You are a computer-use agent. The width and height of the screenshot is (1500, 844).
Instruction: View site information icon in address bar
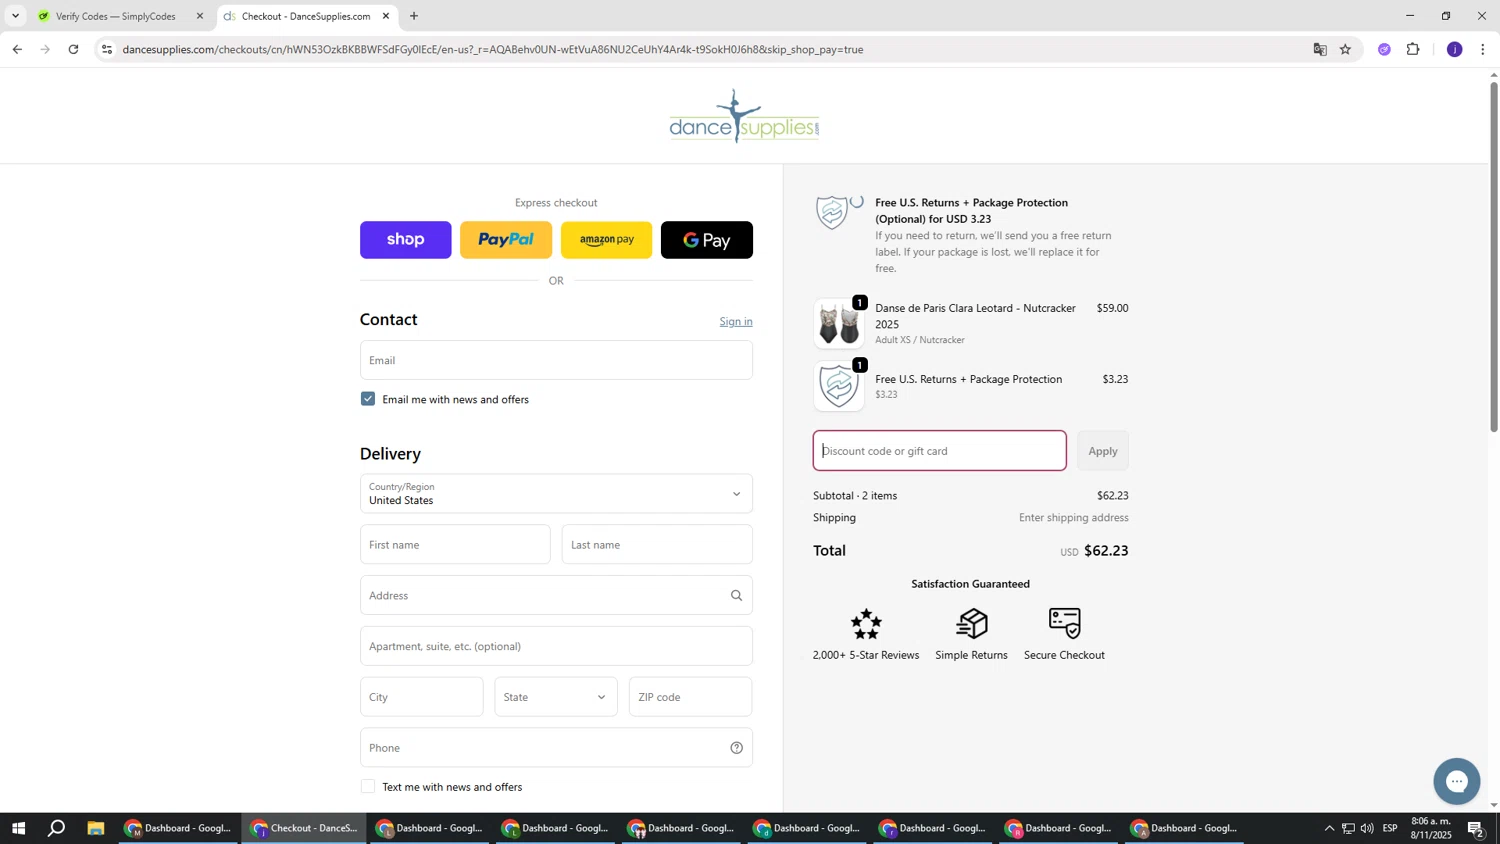(x=107, y=49)
